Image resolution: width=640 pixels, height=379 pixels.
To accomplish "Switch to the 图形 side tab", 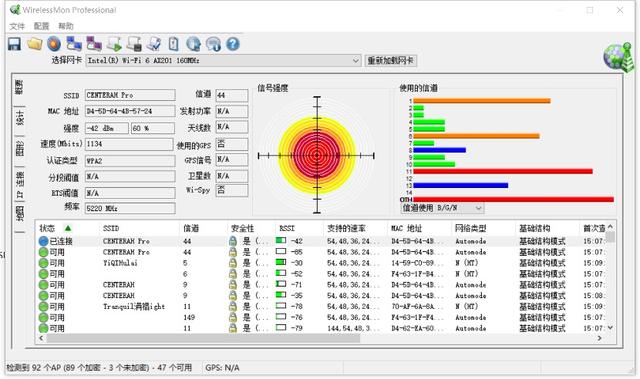I will point(19,149).
